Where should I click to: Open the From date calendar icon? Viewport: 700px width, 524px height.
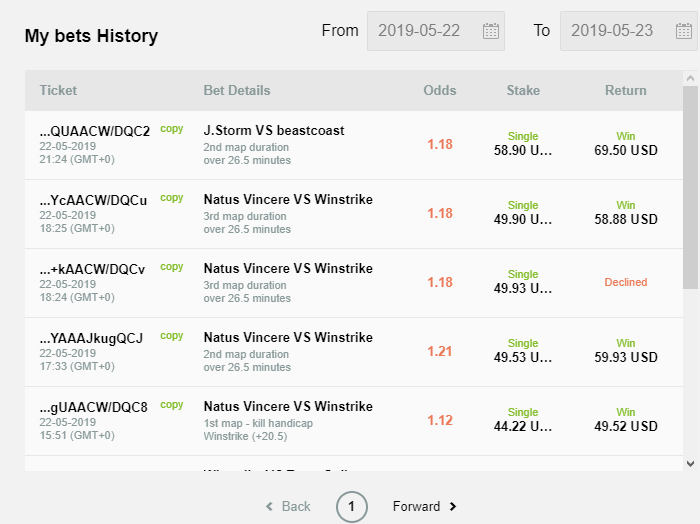491,31
